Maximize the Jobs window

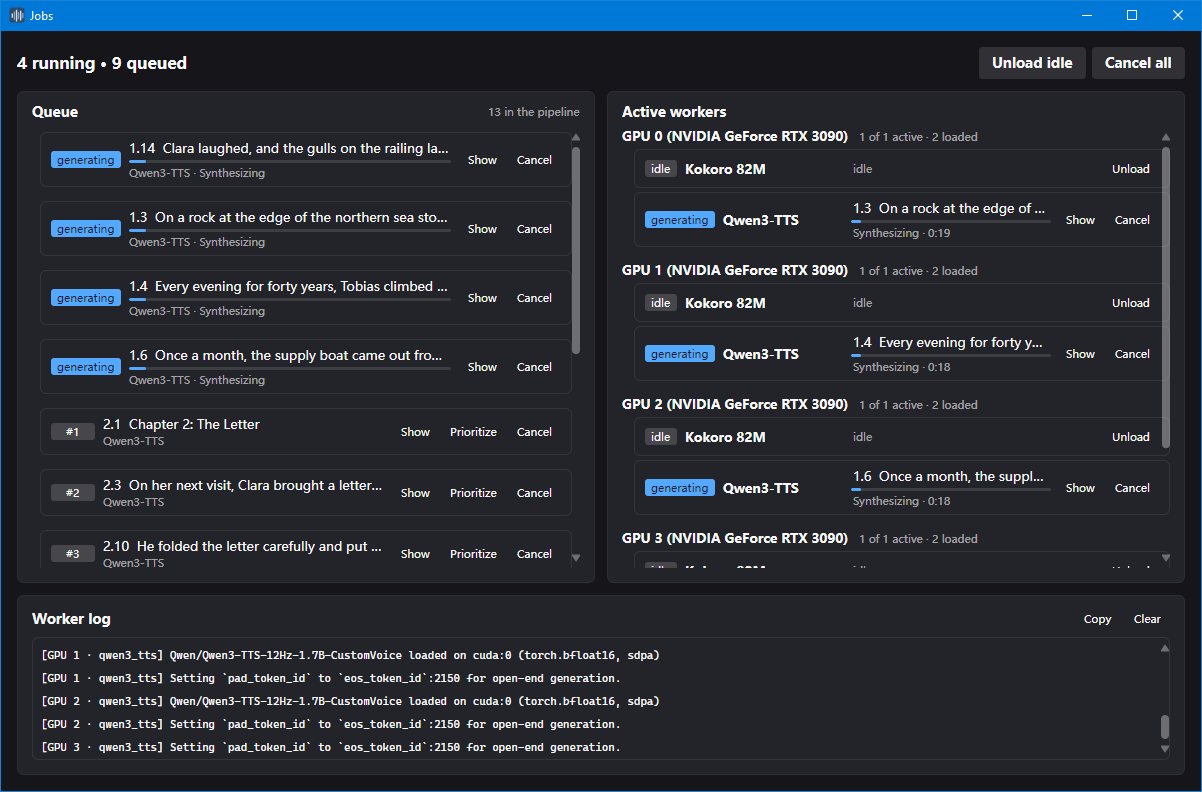point(1132,15)
